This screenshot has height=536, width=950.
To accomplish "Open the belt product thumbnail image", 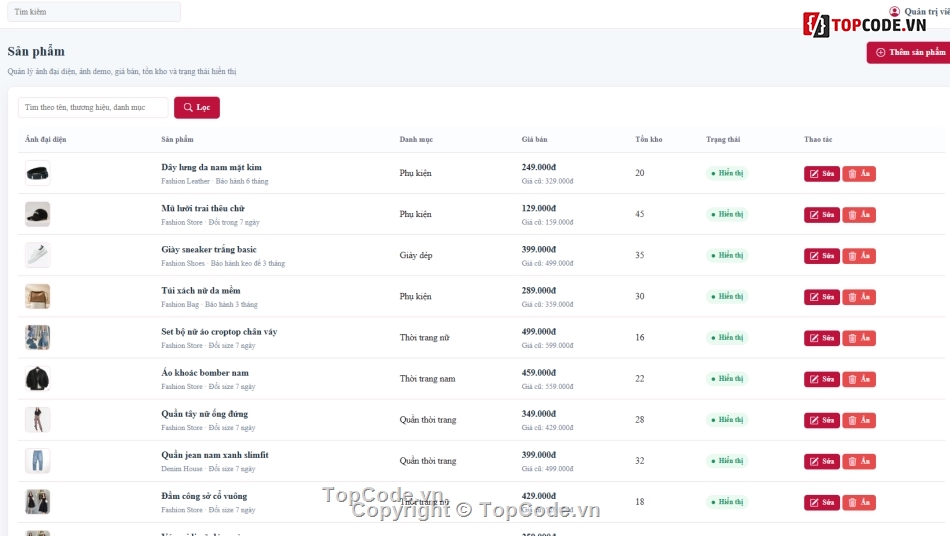I will [38, 173].
